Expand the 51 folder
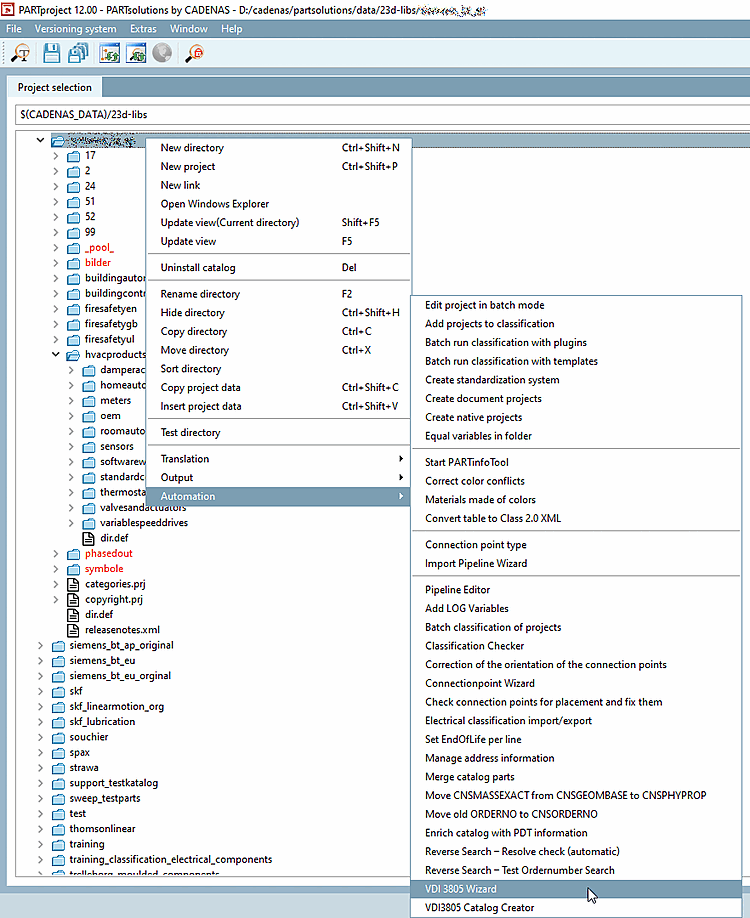The width and height of the screenshot is (750, 918). click(x=56, y=201)
